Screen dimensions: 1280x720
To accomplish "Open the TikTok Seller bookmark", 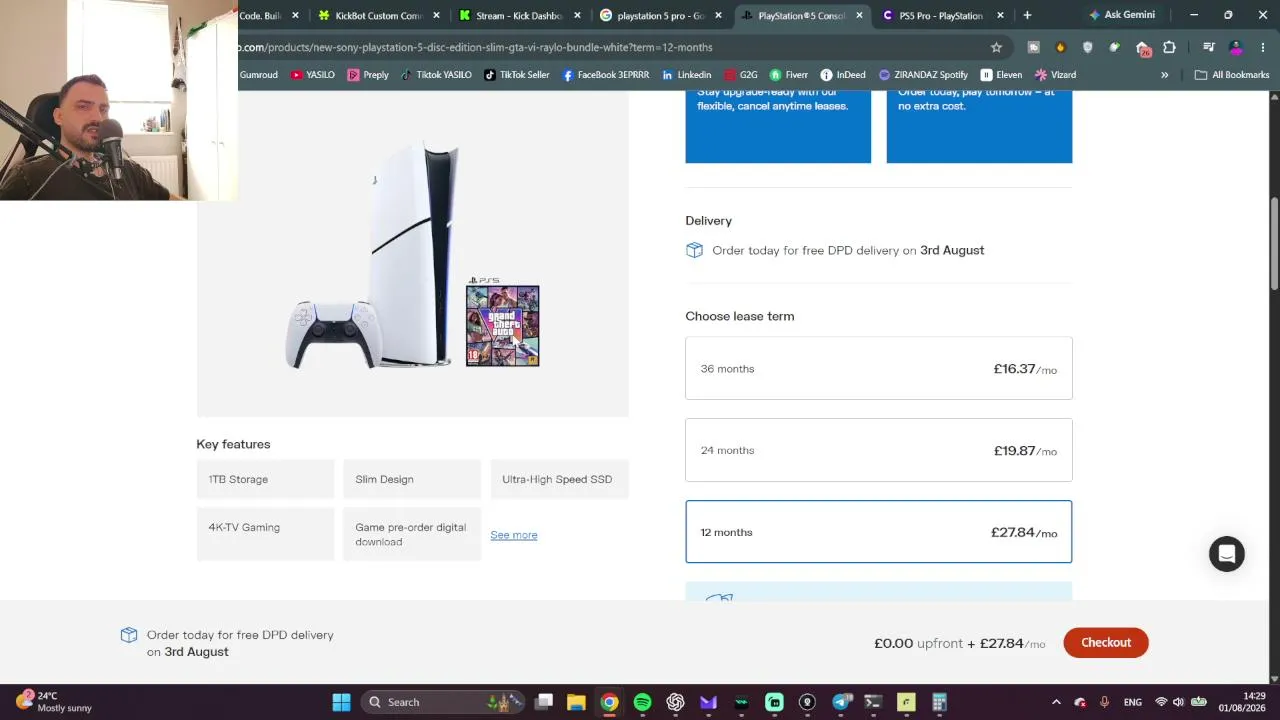I will pyautogui.click(x=517, y=75).
